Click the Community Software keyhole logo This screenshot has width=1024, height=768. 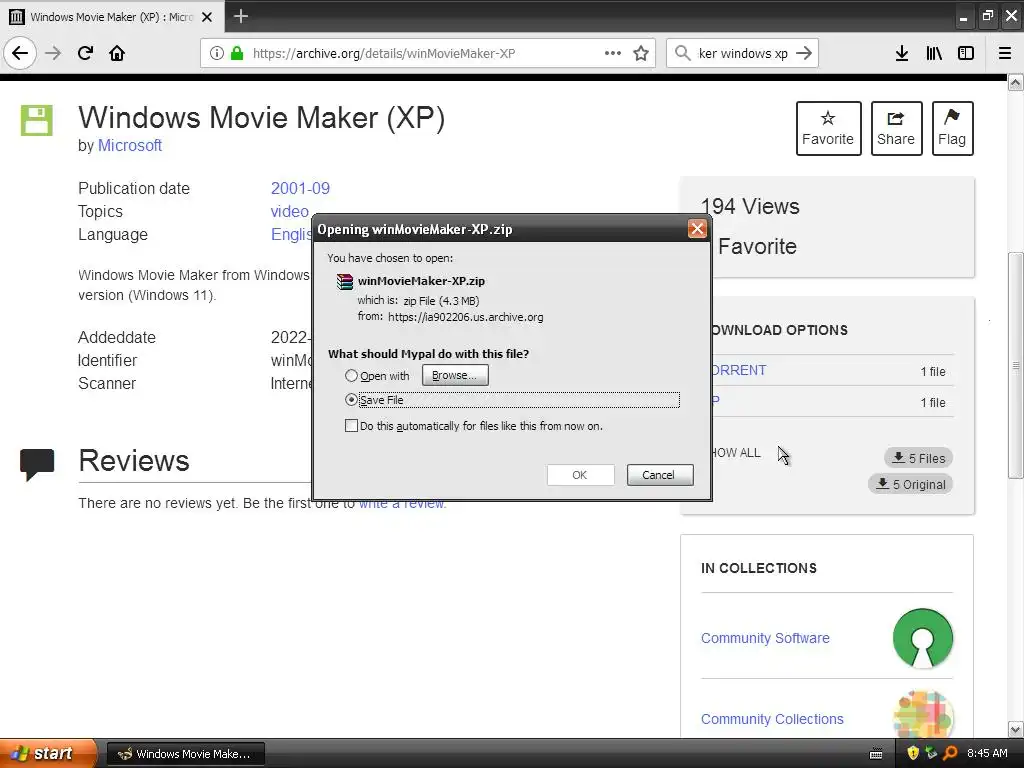(x=923, y=638)
